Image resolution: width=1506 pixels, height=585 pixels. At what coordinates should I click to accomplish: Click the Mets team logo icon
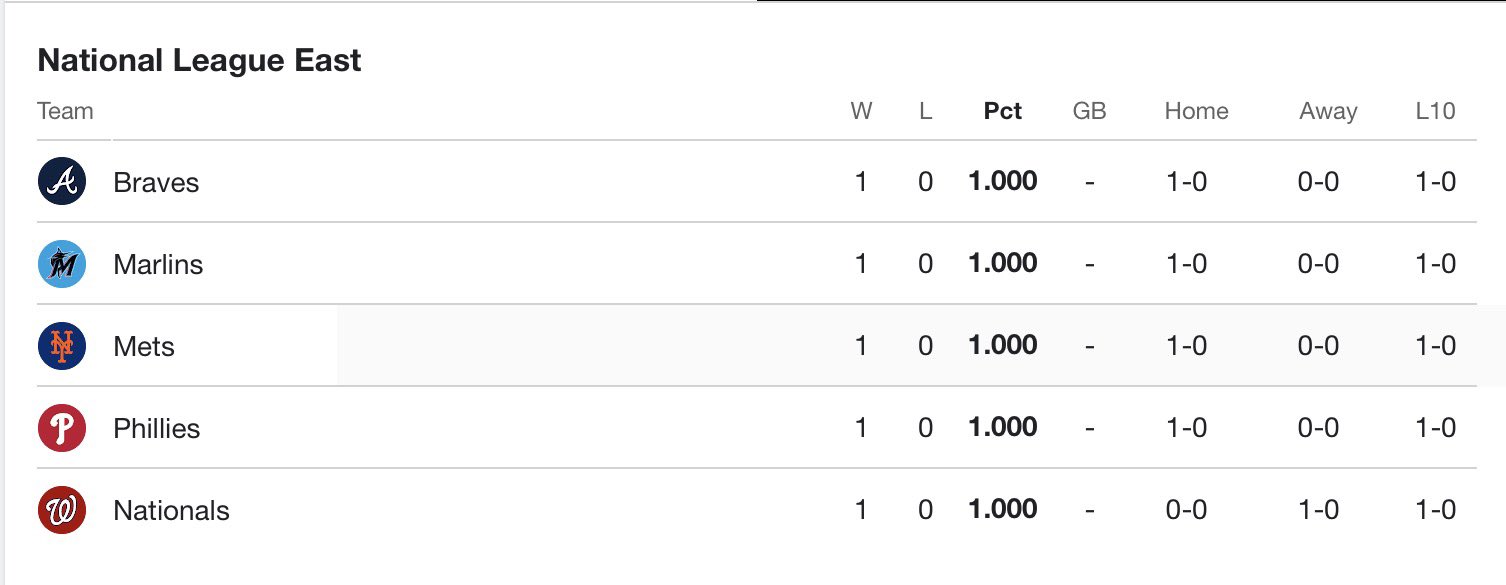point(62,346)
